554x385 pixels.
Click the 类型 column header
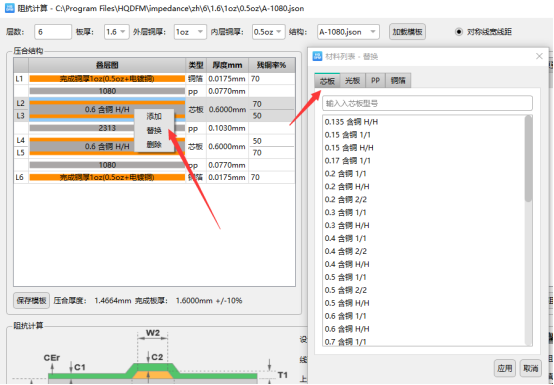196,65
